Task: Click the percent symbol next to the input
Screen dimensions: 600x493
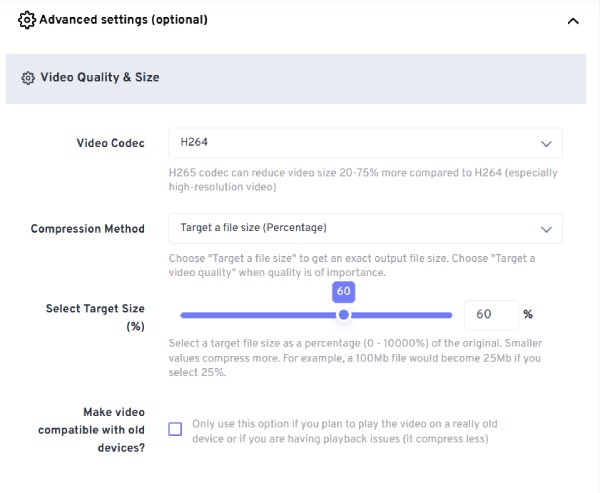Action: [x=528, y=315]
